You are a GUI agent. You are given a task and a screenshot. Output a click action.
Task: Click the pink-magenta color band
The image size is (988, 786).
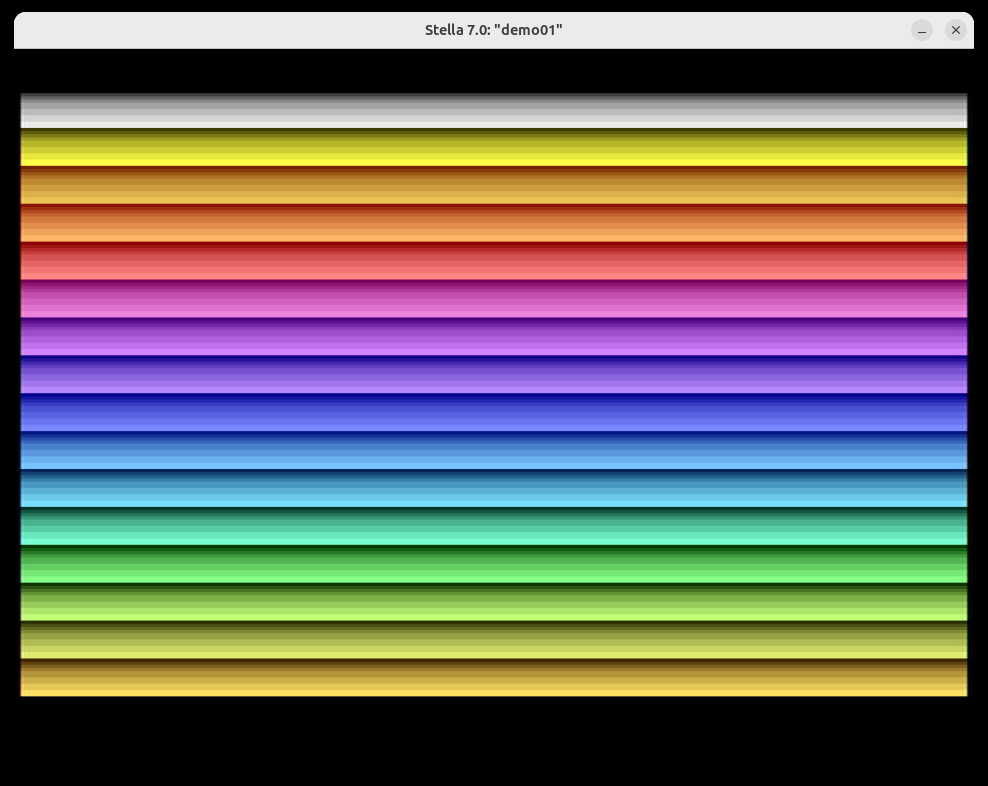click(x=493, y=299)
